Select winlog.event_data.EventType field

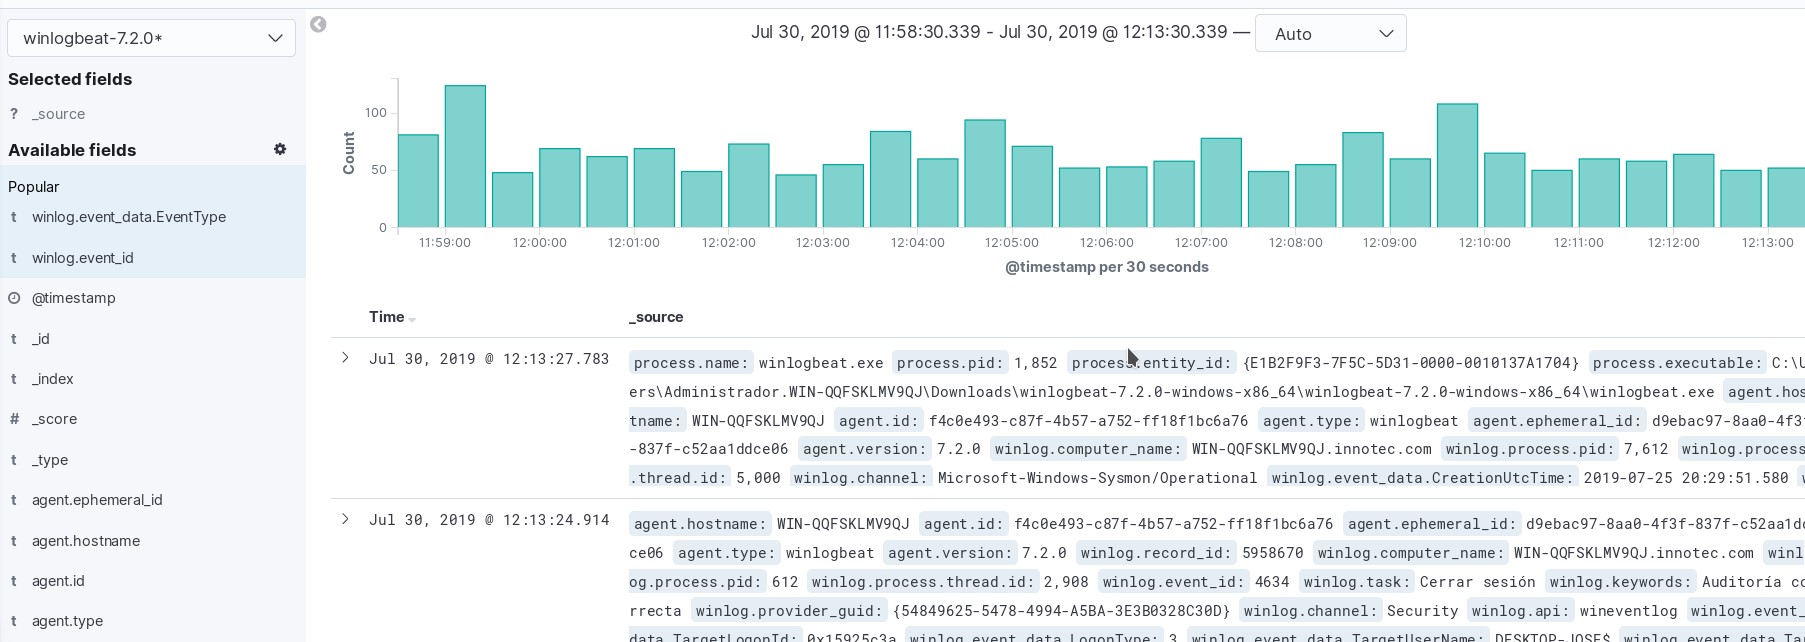coord(129,217)
